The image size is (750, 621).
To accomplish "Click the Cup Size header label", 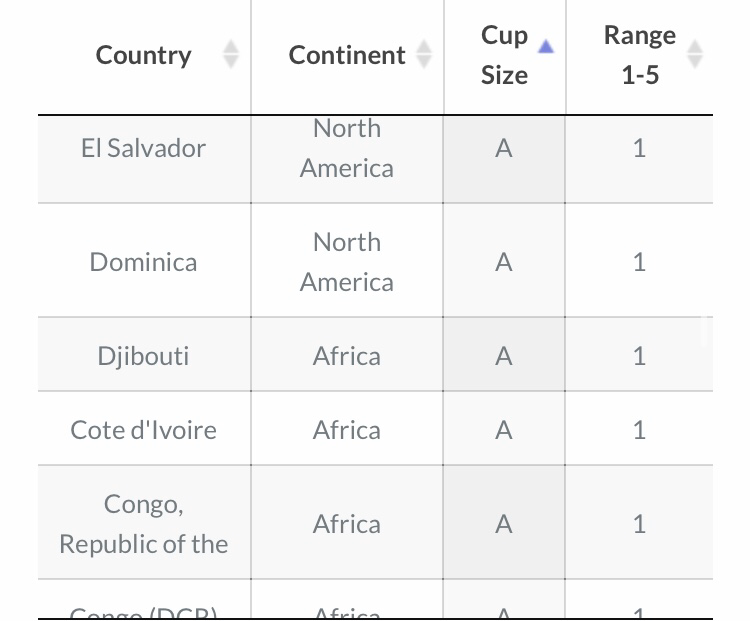I will pos(504,55).
